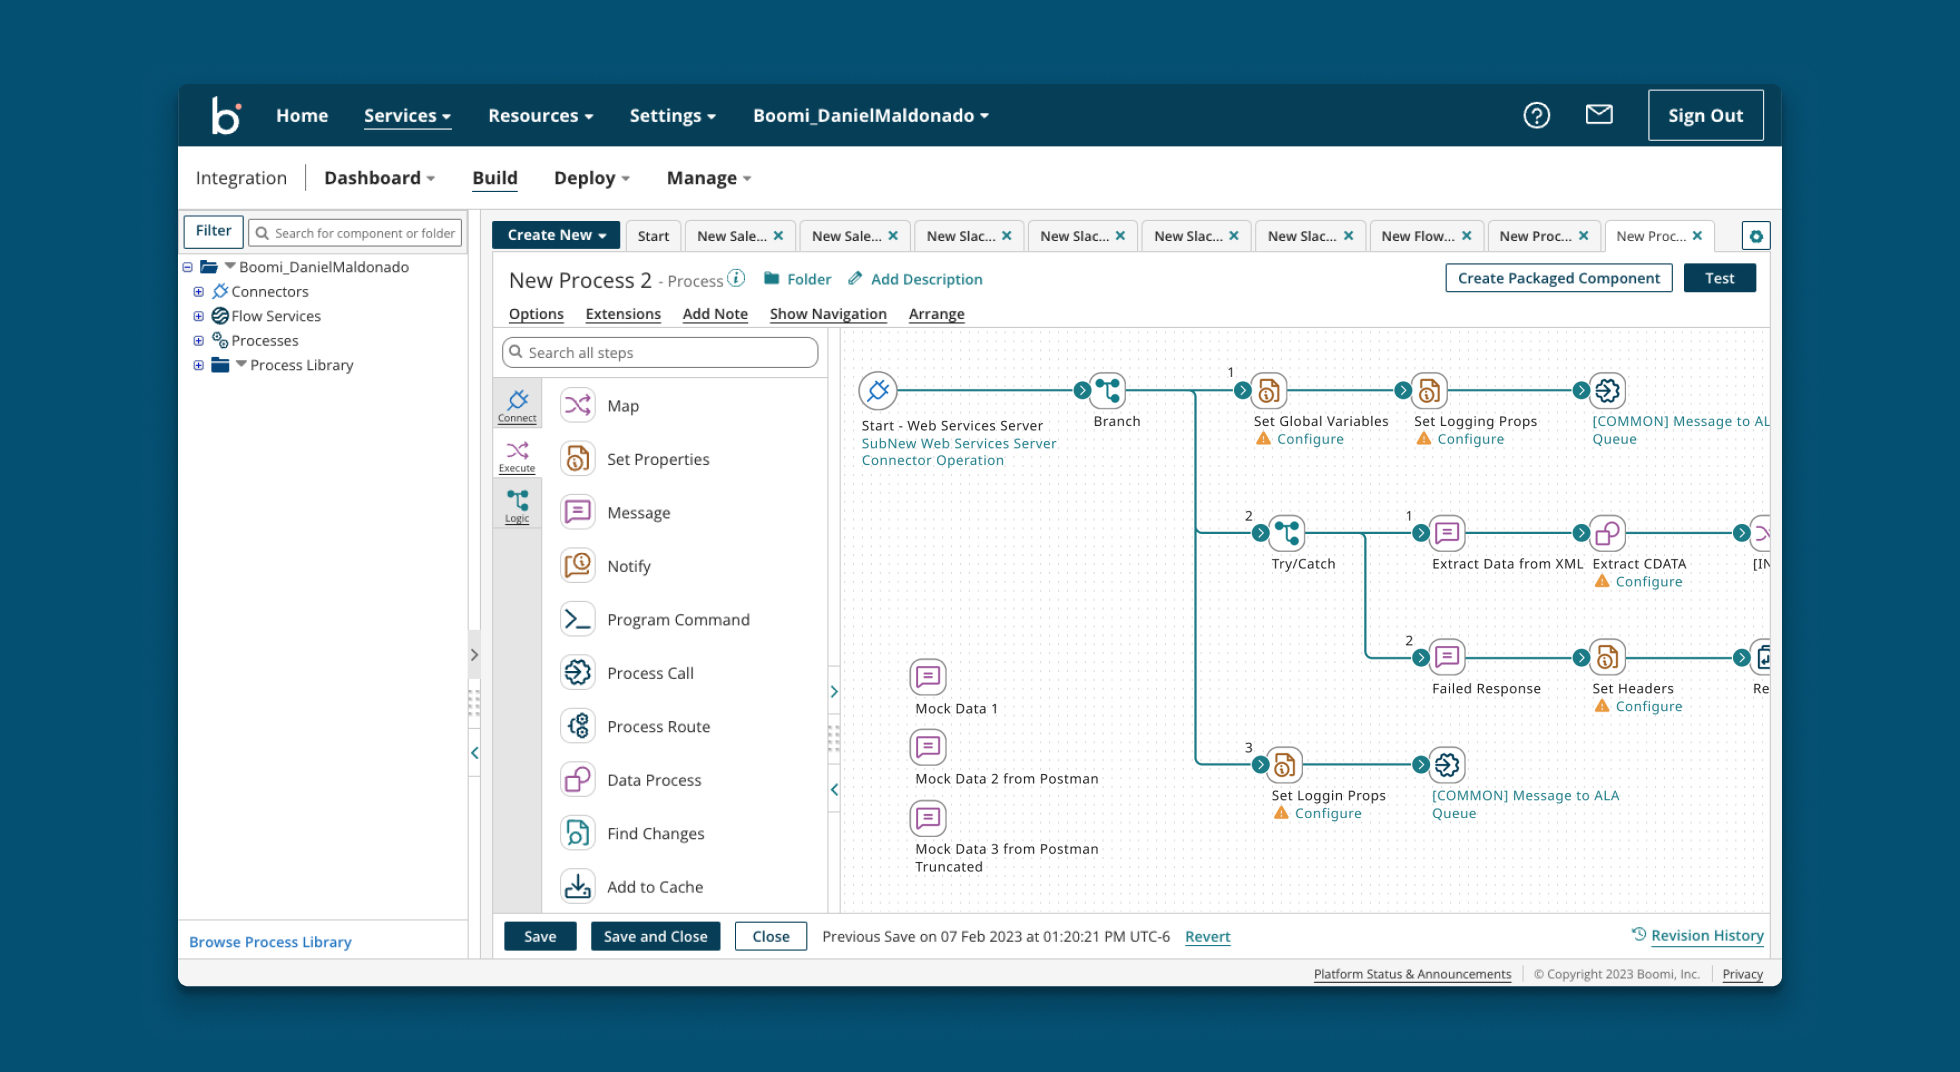Select the Set Global Variables shape
This screenshot has width=1960, height=1072.
coord(1269,391)
